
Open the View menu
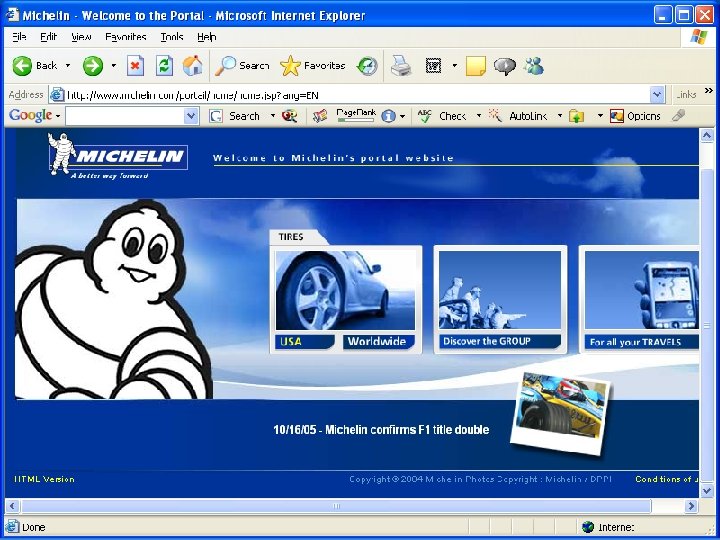coord(81,37)
